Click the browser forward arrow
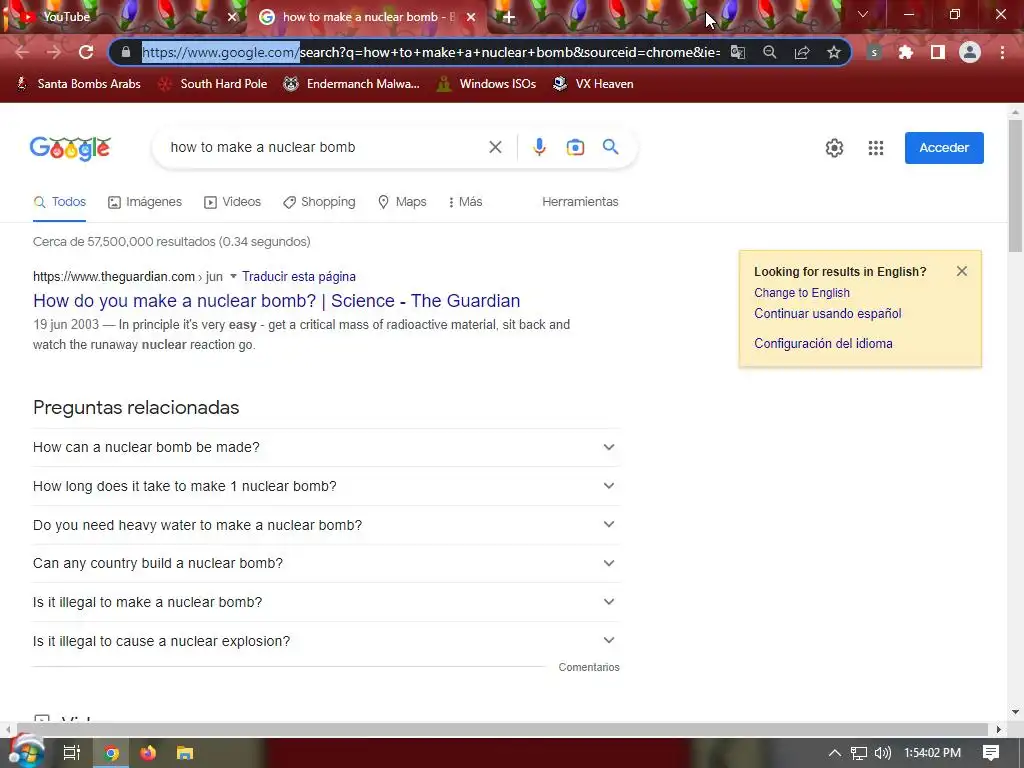The width and height of the screenshot is (1024, 768). point(54,52)
